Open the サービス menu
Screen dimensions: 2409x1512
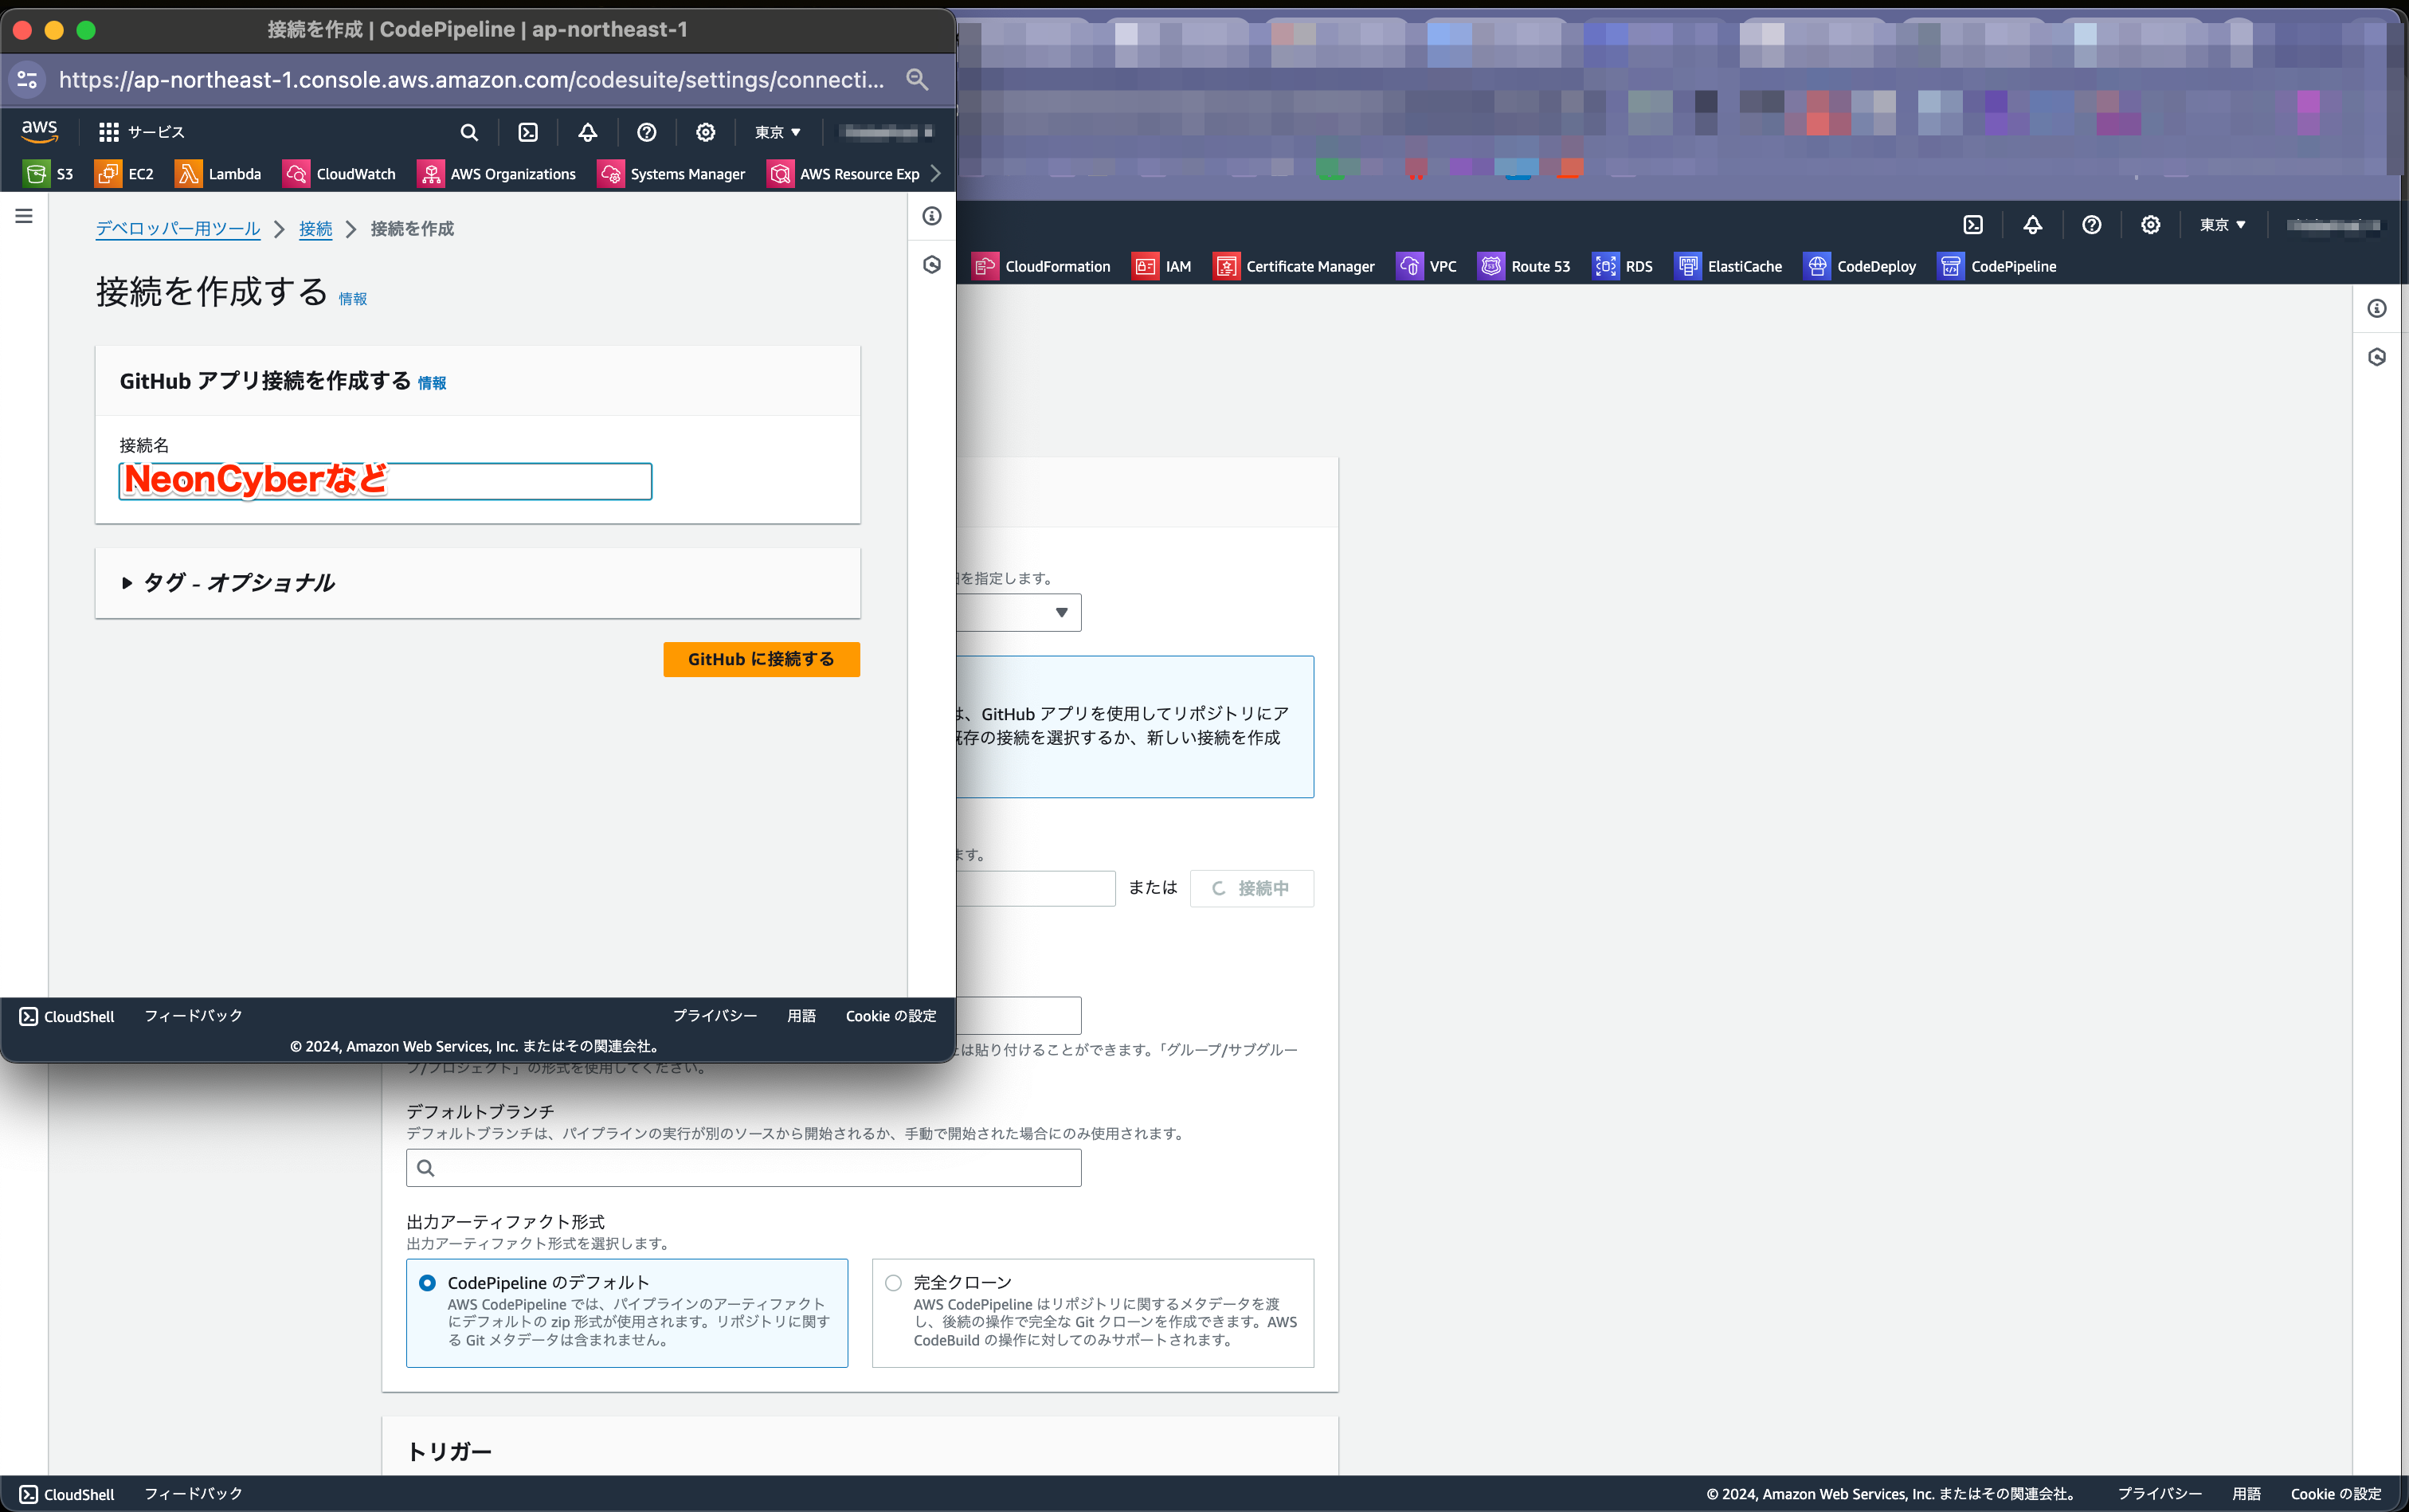click(x=141, y=131)
